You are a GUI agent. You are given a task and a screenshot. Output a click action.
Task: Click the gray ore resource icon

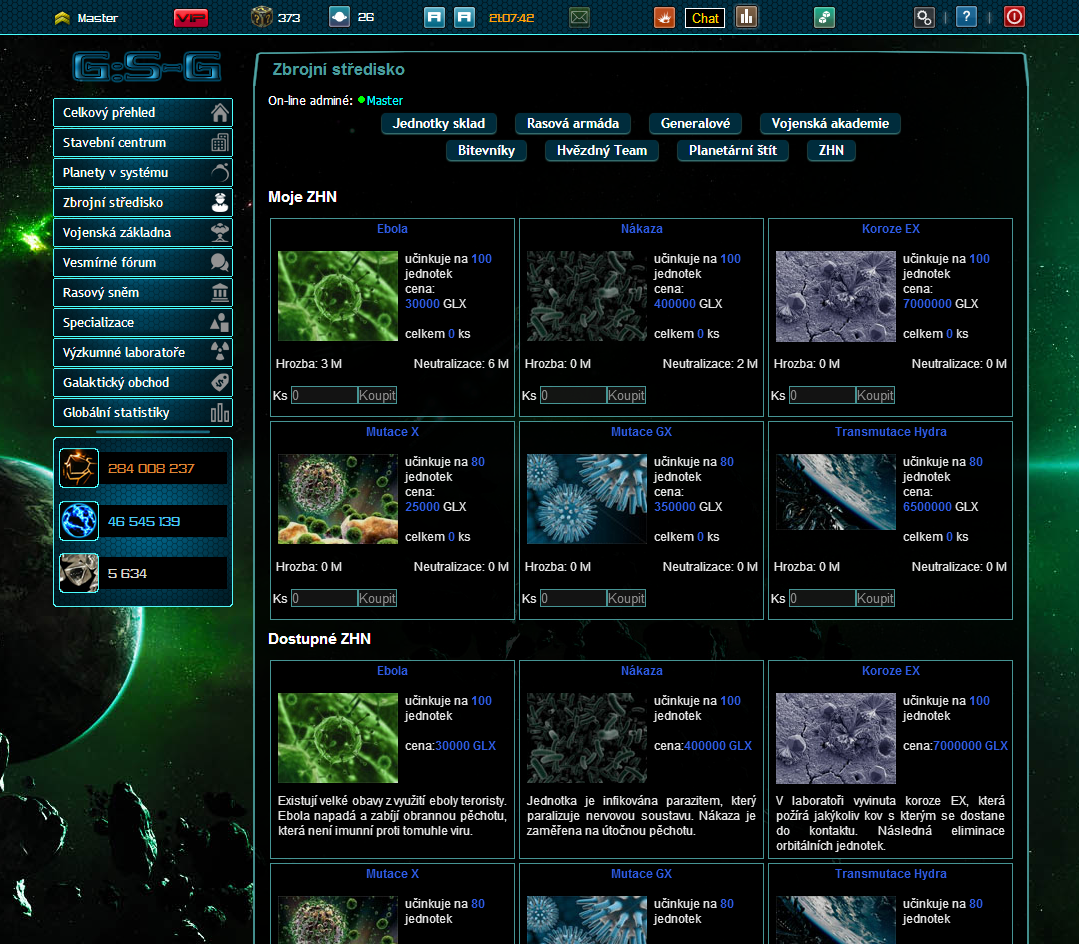(x=79, y=573)
